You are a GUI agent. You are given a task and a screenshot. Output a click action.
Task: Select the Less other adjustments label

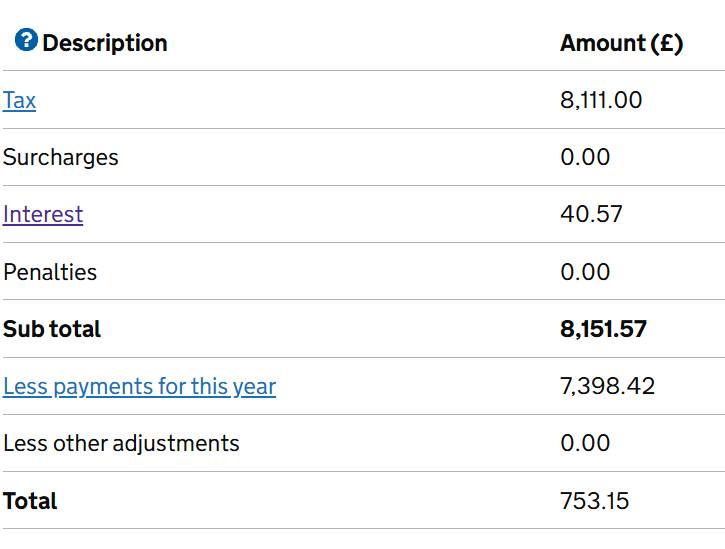coord(121,444)
